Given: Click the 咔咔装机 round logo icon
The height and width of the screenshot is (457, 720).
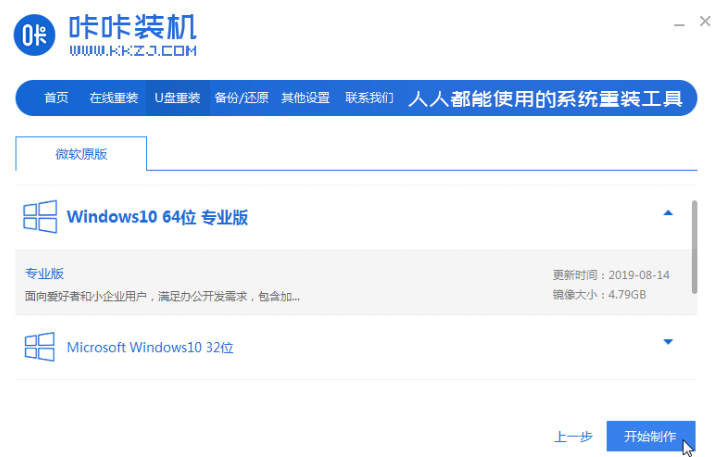Looking at the screenshot, I should [34, 35].
